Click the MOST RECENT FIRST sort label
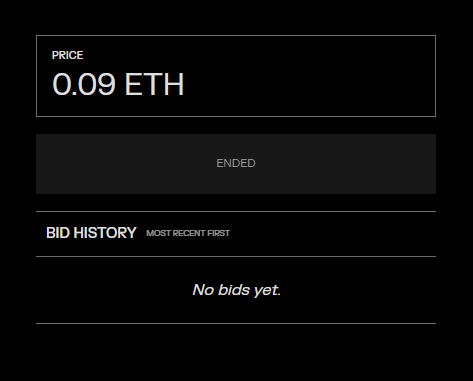Image resolution: width=473 pixels, height=381 pixels. pos(188,233)
